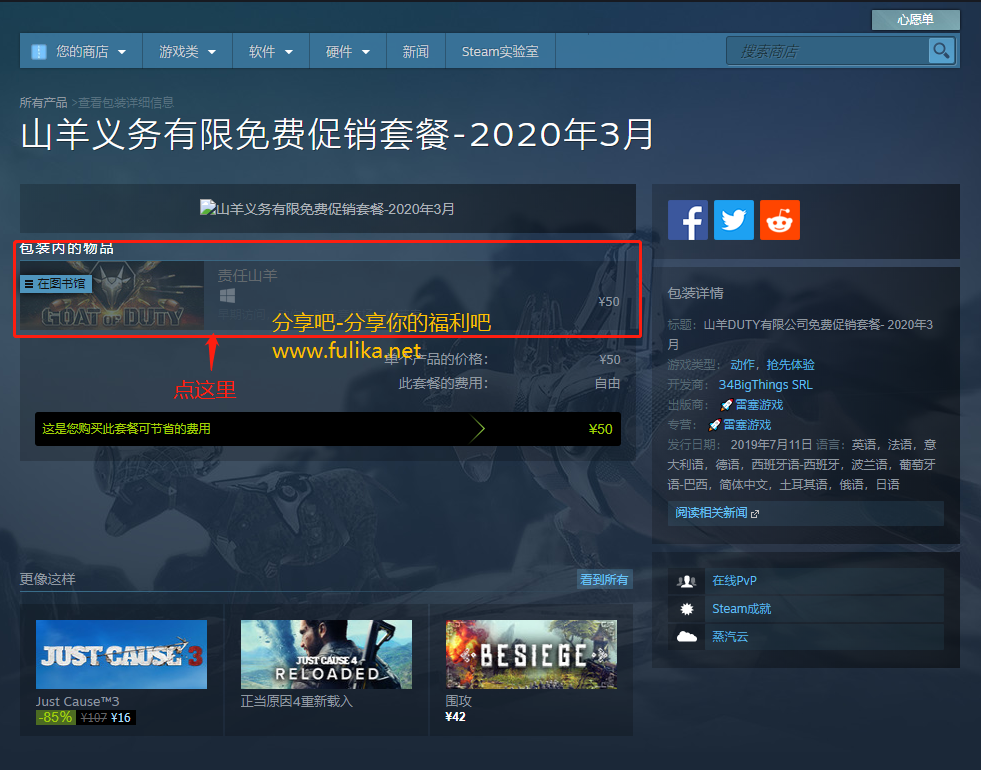Open the Goat of Duty game thumbnail
The width and height of the screenshot is (981, 770).
click(112, 295)
